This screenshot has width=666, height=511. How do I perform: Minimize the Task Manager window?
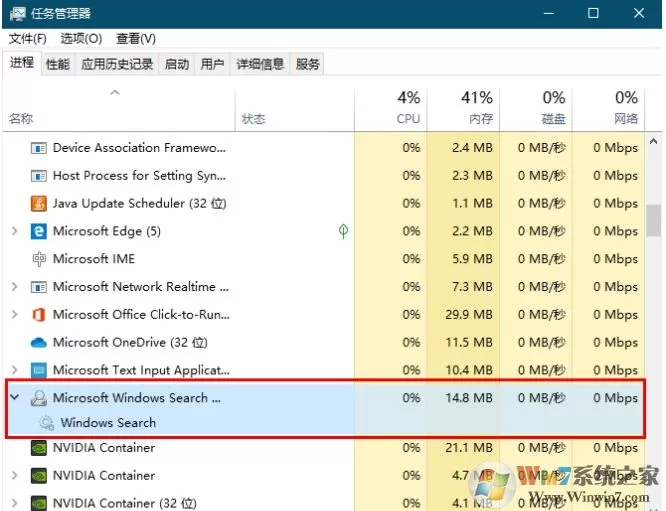pyautogui.click(x=549, y=14)
